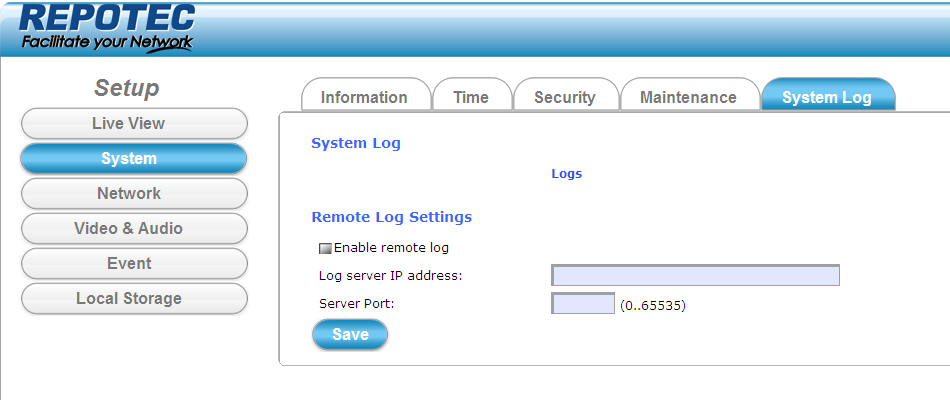Click the Remote Log Settings heading
The height and width of the screenshot is (400, 950).
(391, 217)
